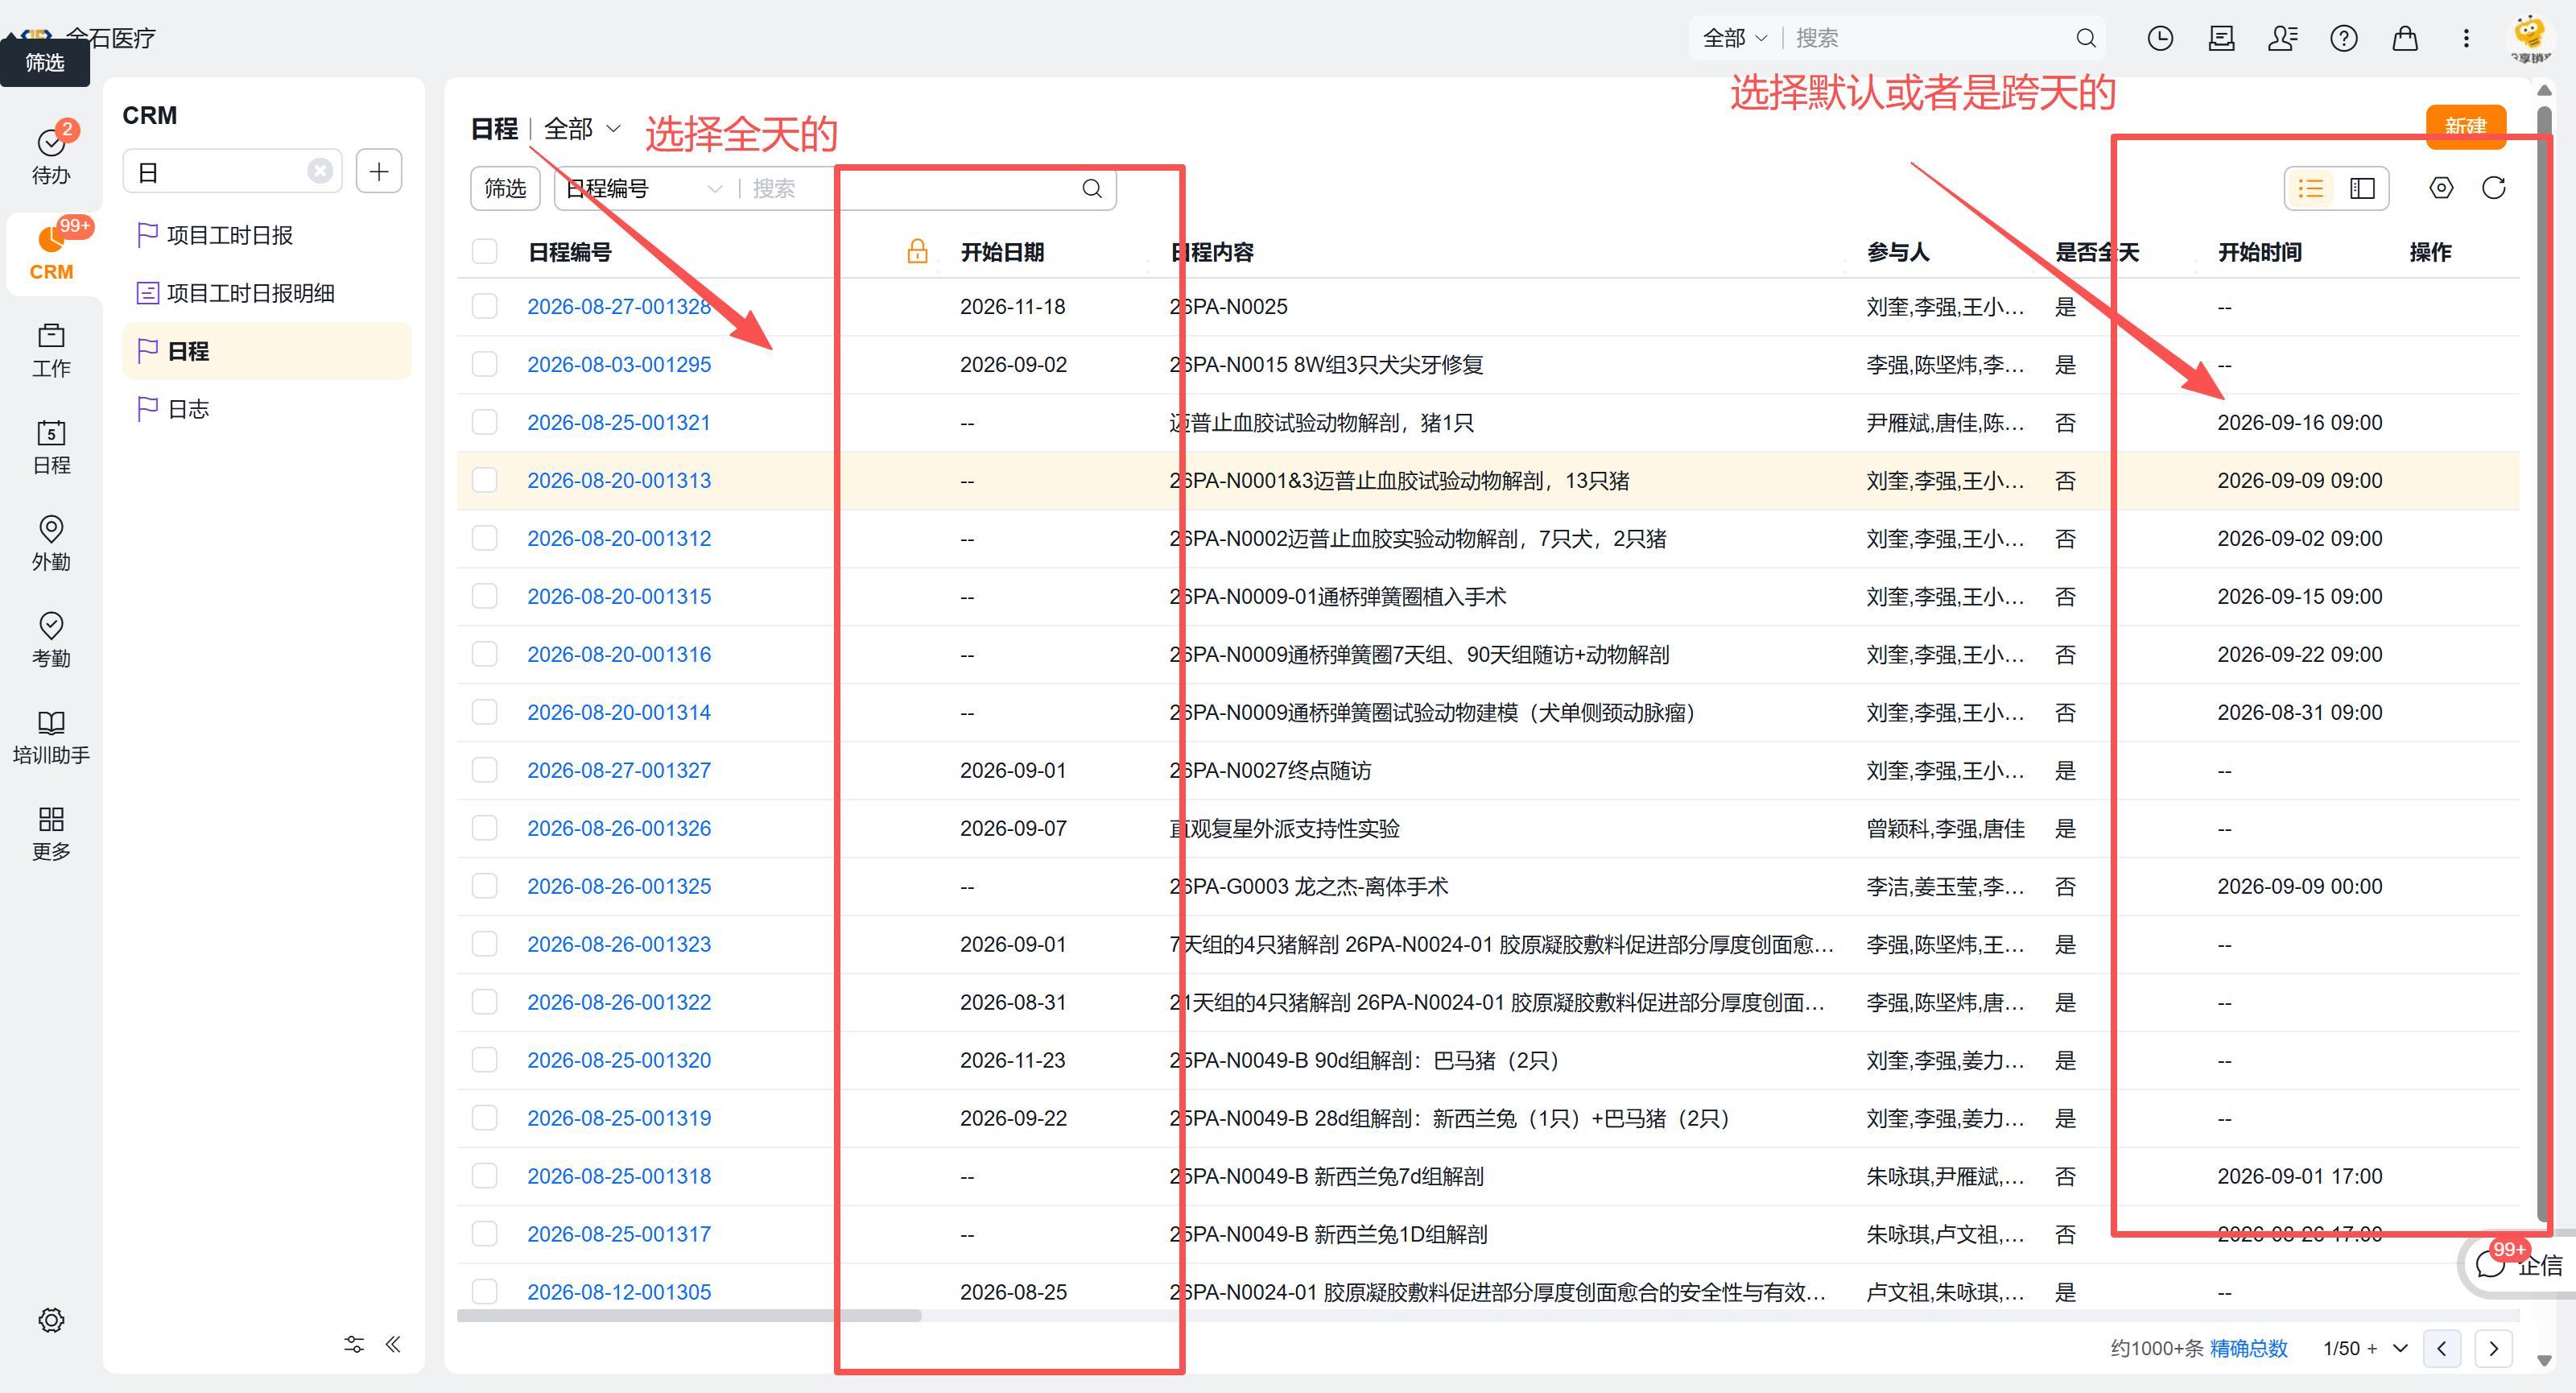Check the row 2026-08-20-001313
2576x1393 pixels.
click(485, 480)
